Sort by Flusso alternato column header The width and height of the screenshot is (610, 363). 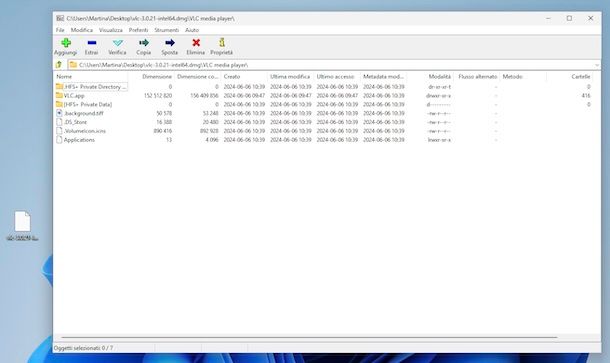(477, 77)
